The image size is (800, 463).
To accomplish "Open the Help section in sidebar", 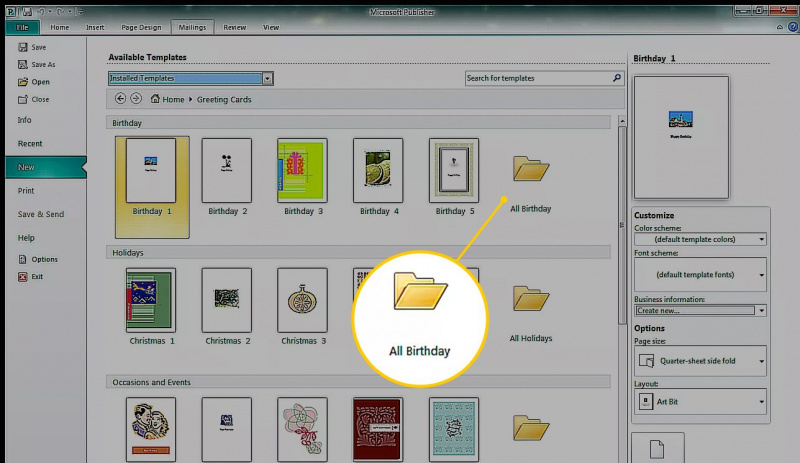I will (x=26, y=238).
